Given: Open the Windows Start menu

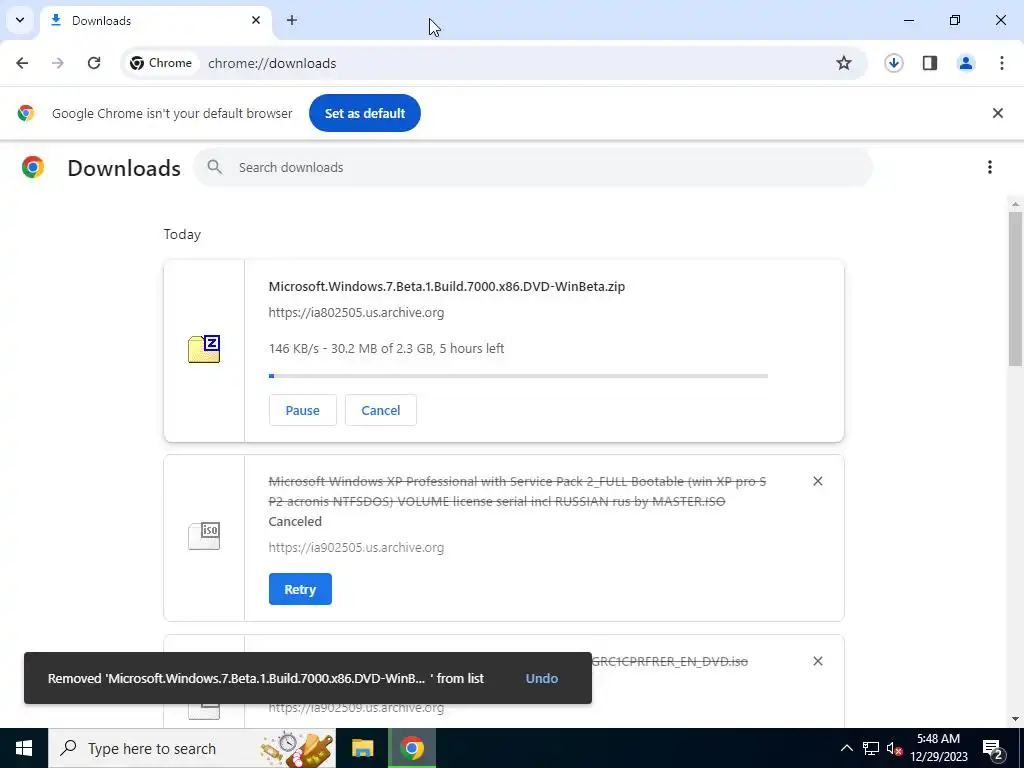Looking at the screenshot, I should click(24, 748).
